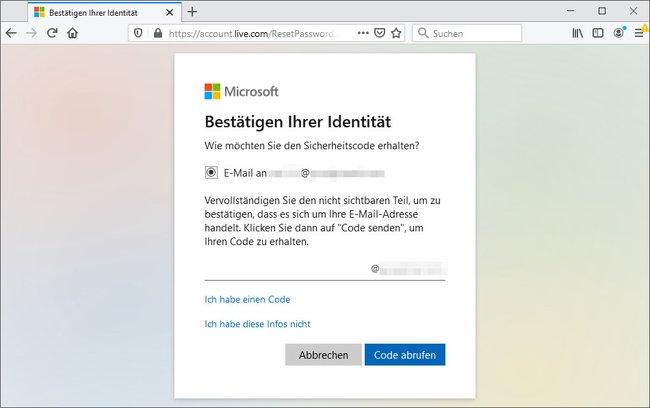
Task: Reload the current page
Action: point(52,33)
